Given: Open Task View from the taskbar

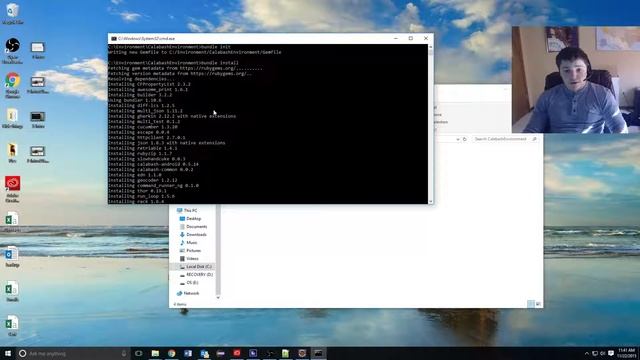Looking at the screenshot, I should pyautogui.click(x=139, y=353).
